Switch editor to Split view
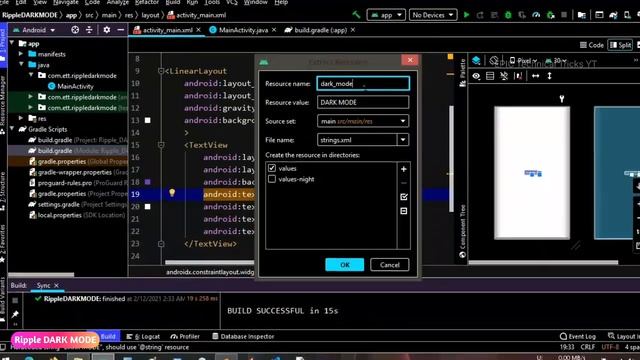Viewport: 640px width, 360px height. [x=620, y=45]
